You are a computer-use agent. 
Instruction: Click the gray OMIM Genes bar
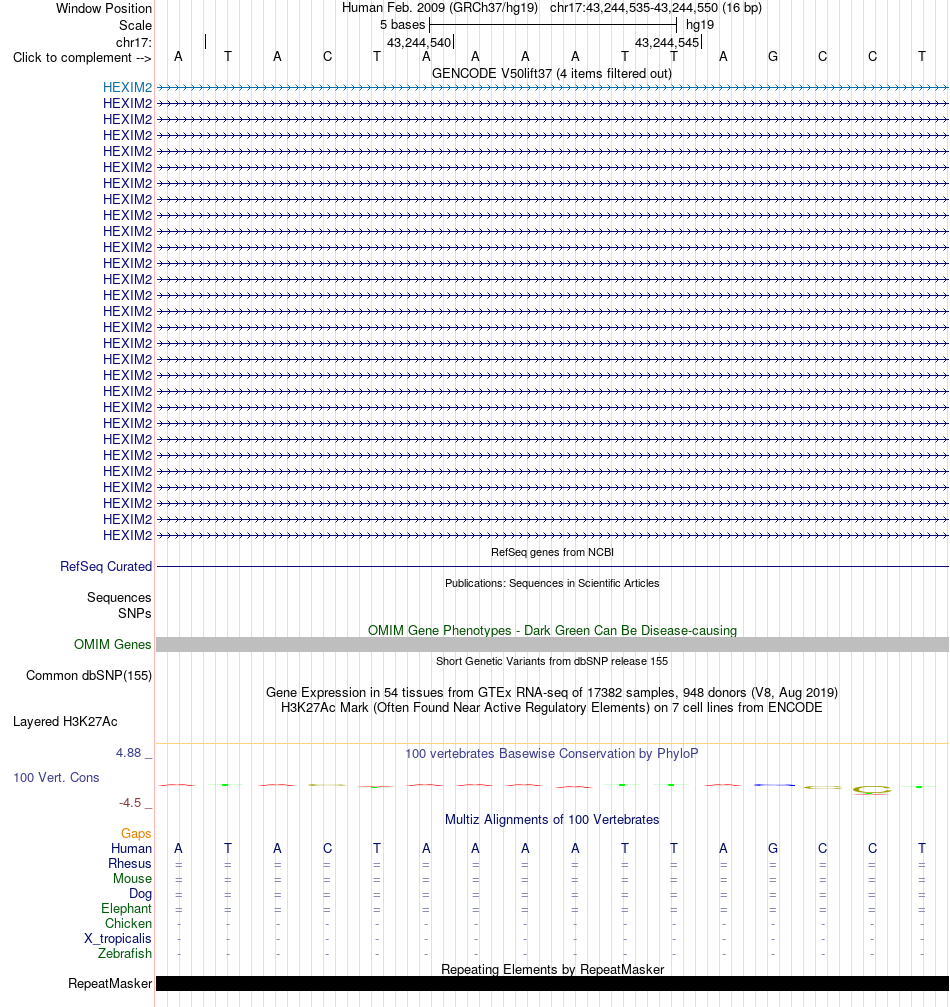(552, 645)
